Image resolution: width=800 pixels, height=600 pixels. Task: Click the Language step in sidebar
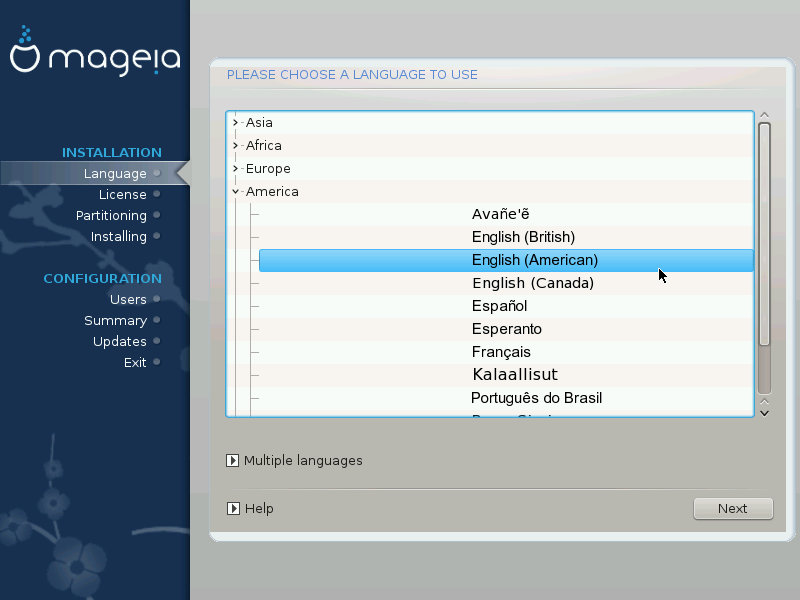coord(115,173)
